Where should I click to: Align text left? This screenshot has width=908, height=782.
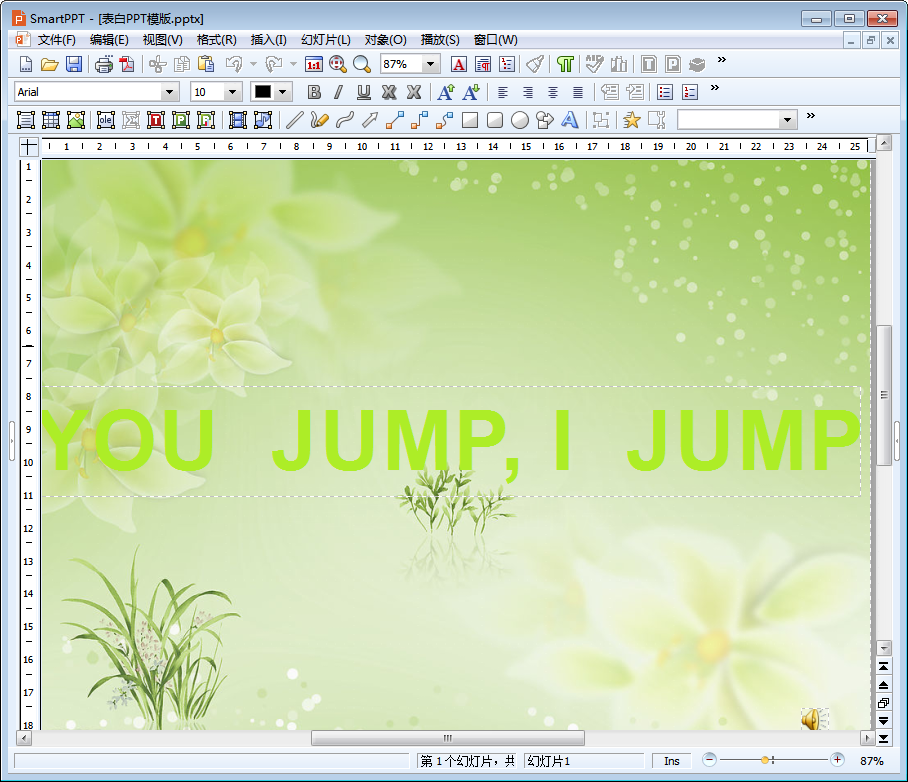tap(503, 92)
